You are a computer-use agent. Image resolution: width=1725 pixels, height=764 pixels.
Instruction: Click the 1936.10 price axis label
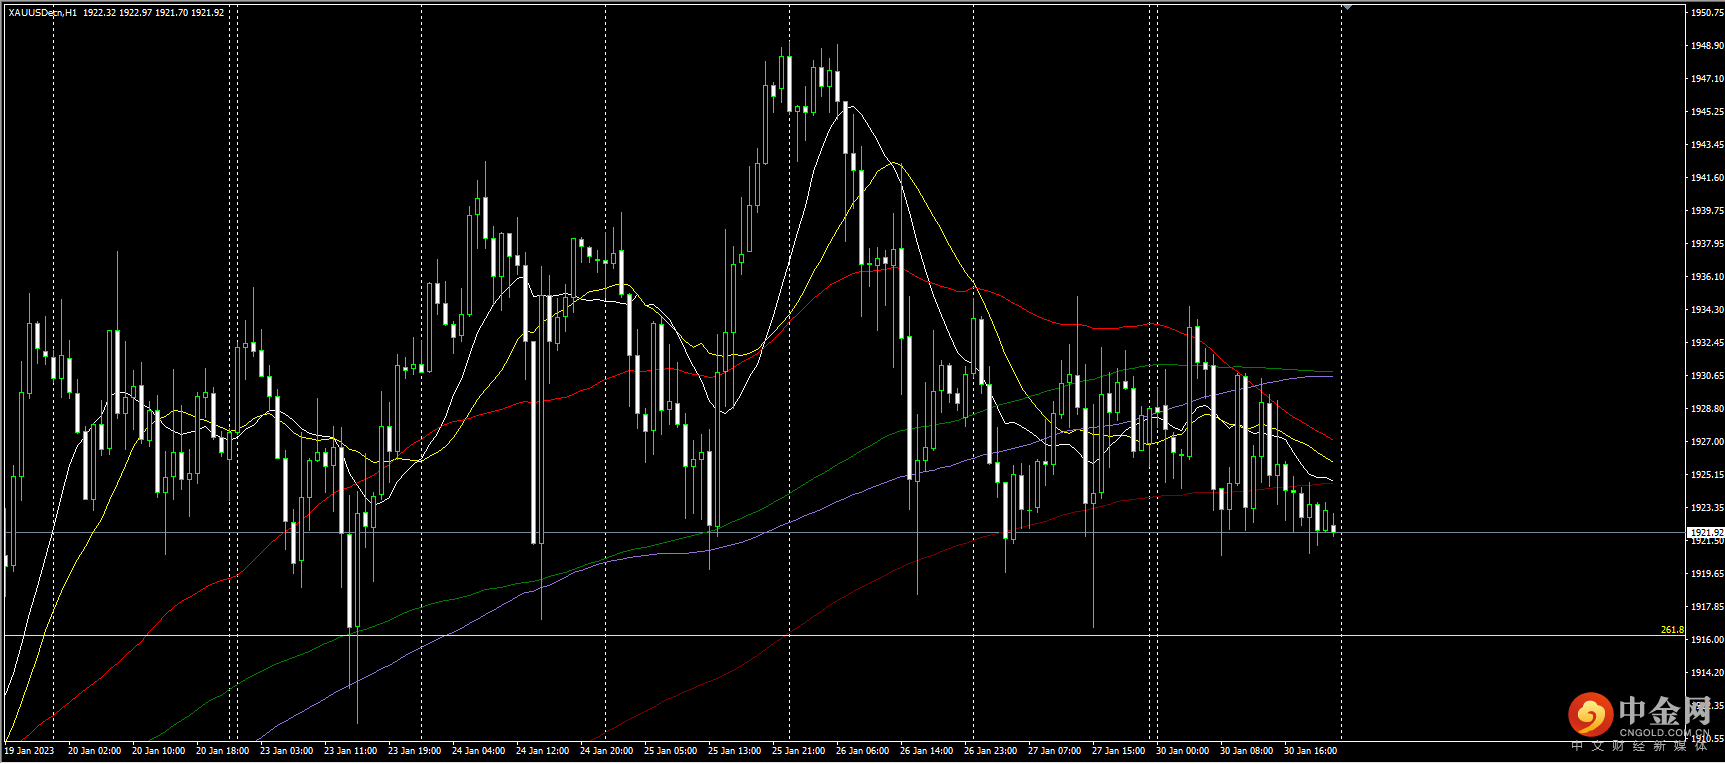click(1707, 277)
